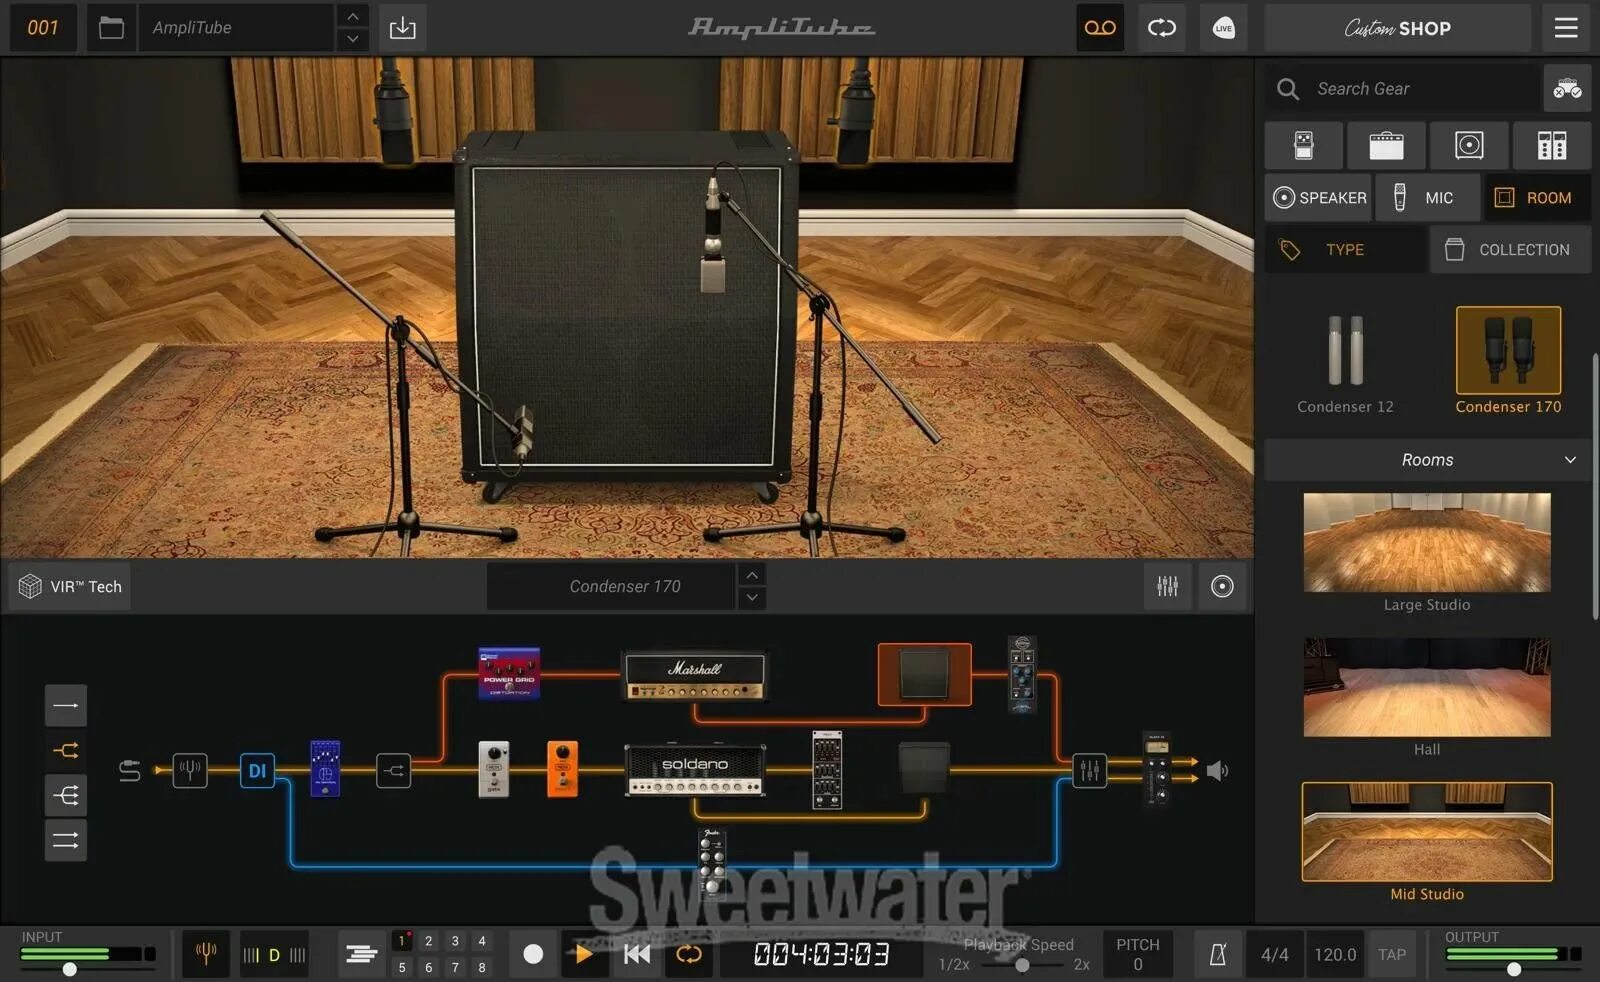1600x982 pixels.
Task: Open the main hamburger menu
Action: click(1566, 28)
